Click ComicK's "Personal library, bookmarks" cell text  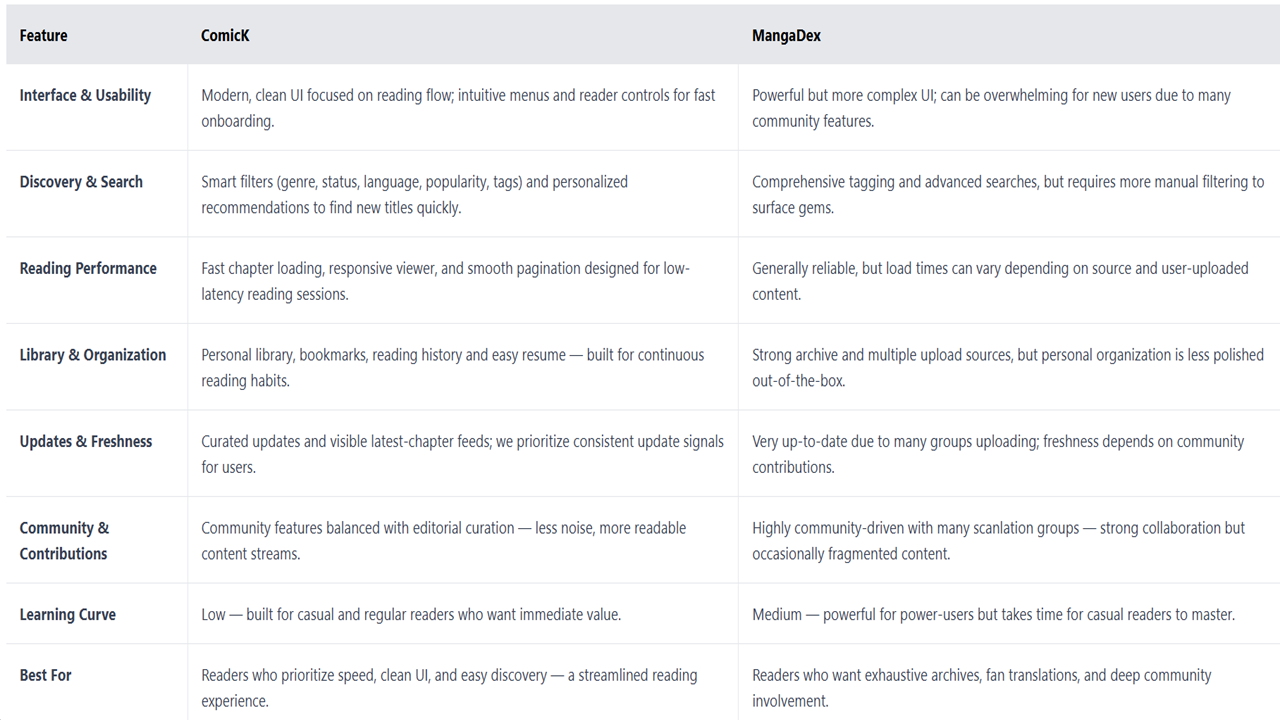pyautogui.click(x=452, y=368)
